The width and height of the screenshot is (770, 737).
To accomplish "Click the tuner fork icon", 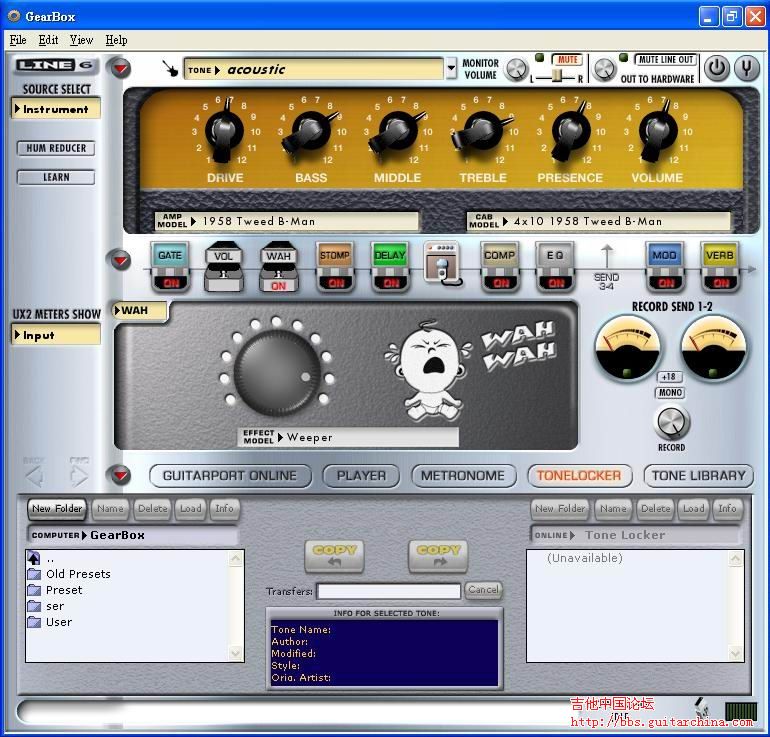I will point(746,68).
